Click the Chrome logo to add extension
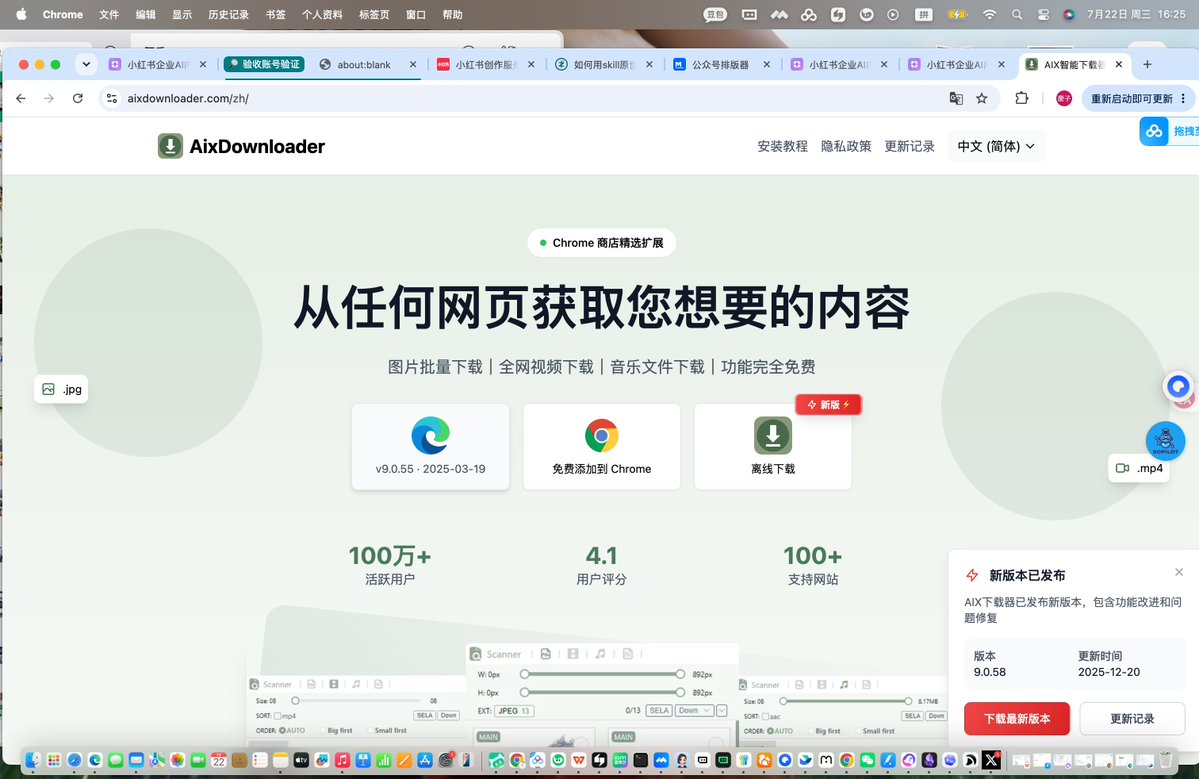This screenshot has width=1199, height=779. click(x=602, y=436)
